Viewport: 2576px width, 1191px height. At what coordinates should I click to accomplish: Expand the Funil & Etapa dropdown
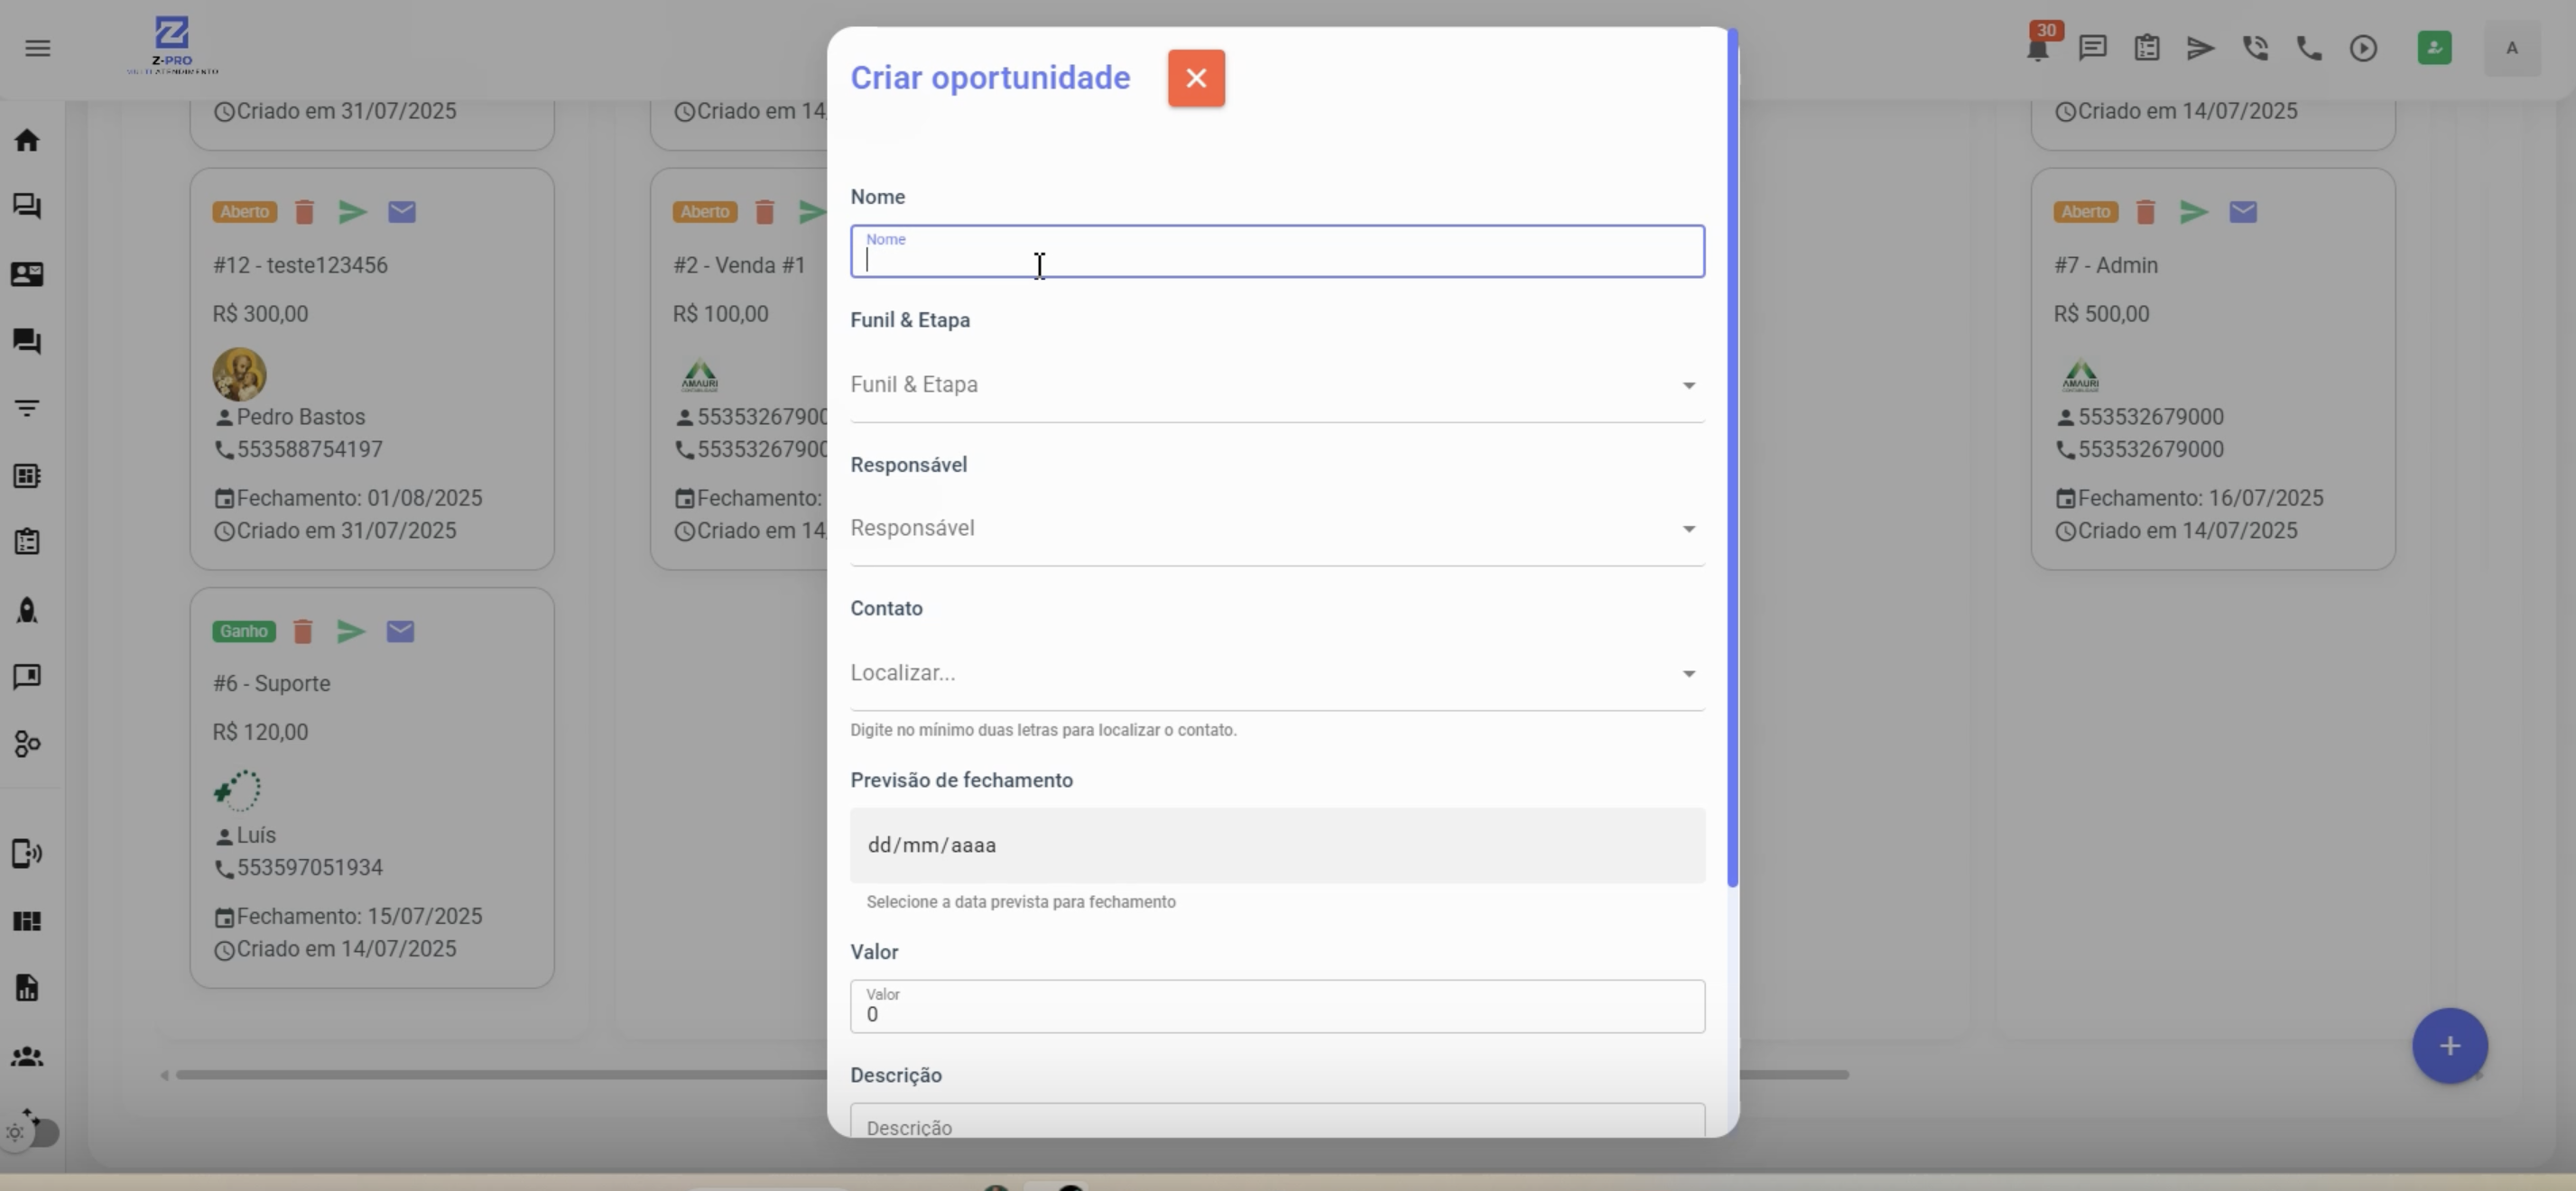[x=1276, y=385]
